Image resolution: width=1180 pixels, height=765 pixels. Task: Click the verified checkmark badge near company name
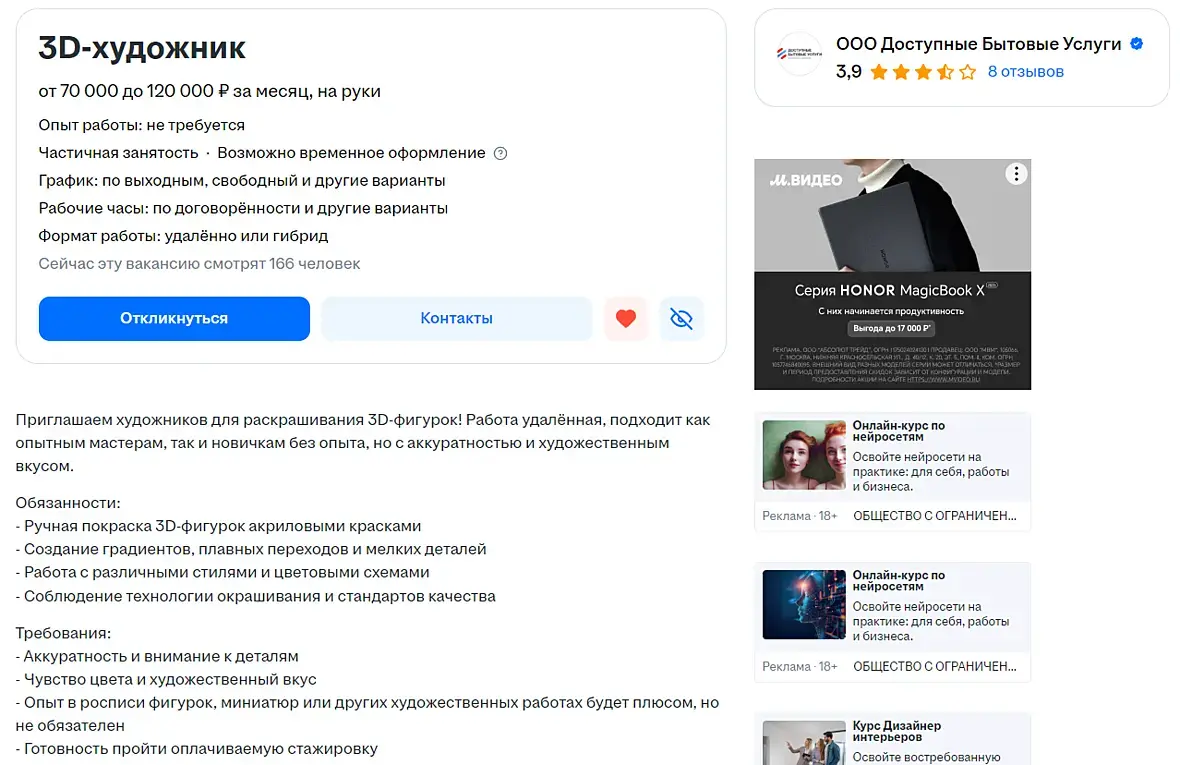coord(1136,44)
